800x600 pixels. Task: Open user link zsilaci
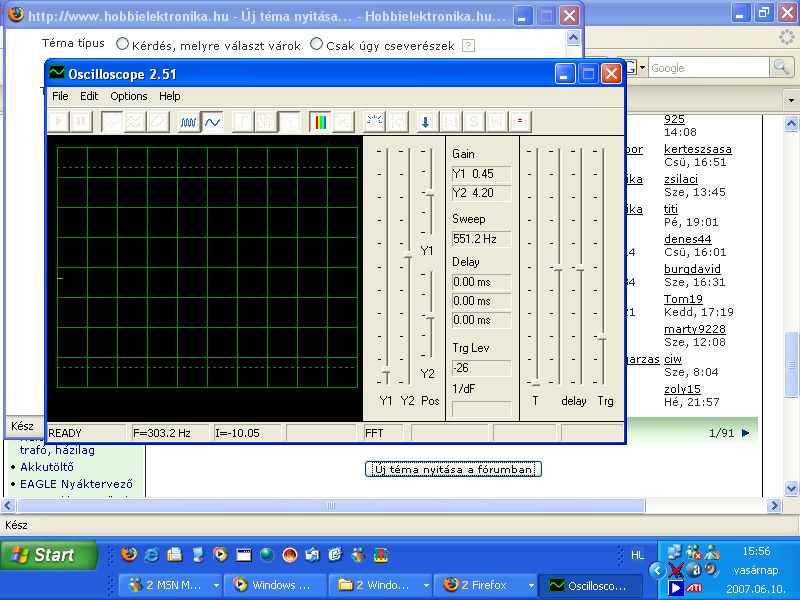tap(681, 179)
